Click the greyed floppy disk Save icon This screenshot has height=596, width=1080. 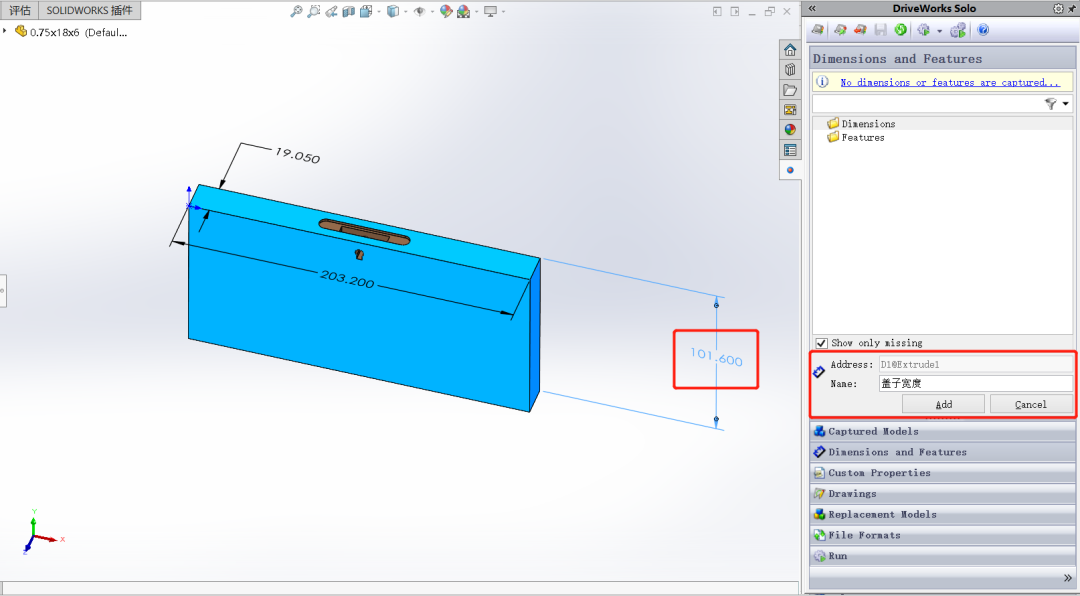(x=880, y=30)
